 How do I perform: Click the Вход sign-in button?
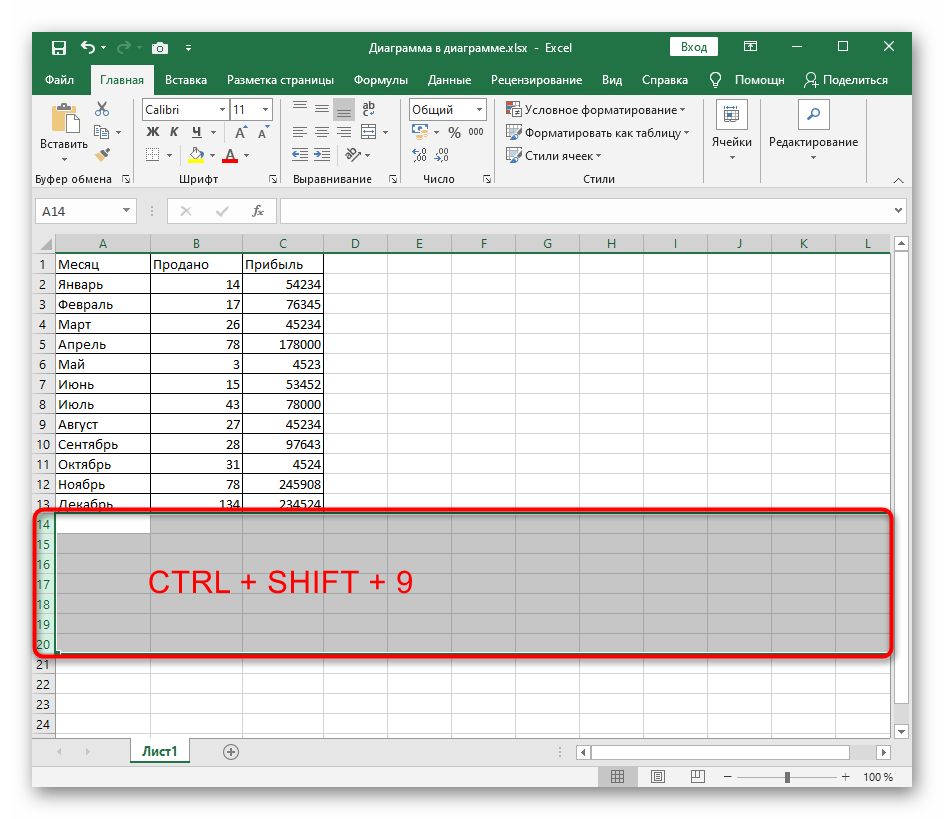click(693, 47)
